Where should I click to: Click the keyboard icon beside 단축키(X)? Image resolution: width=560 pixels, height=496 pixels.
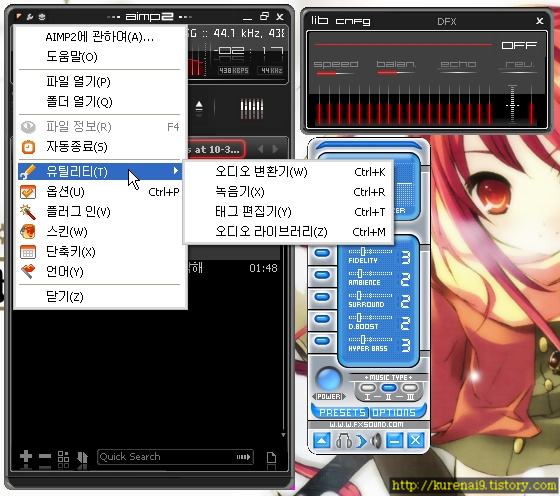click(x=28, y=252)
